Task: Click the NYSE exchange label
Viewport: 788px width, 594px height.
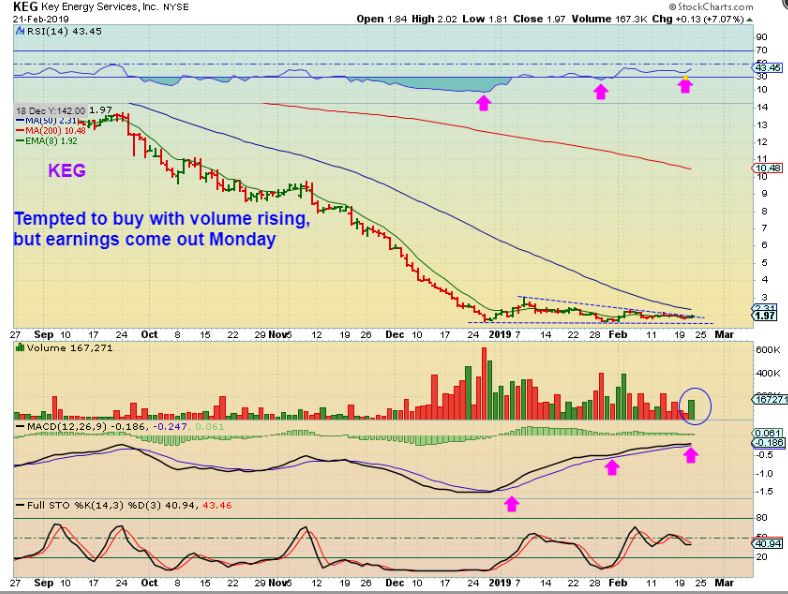Action: click(176, 7)
